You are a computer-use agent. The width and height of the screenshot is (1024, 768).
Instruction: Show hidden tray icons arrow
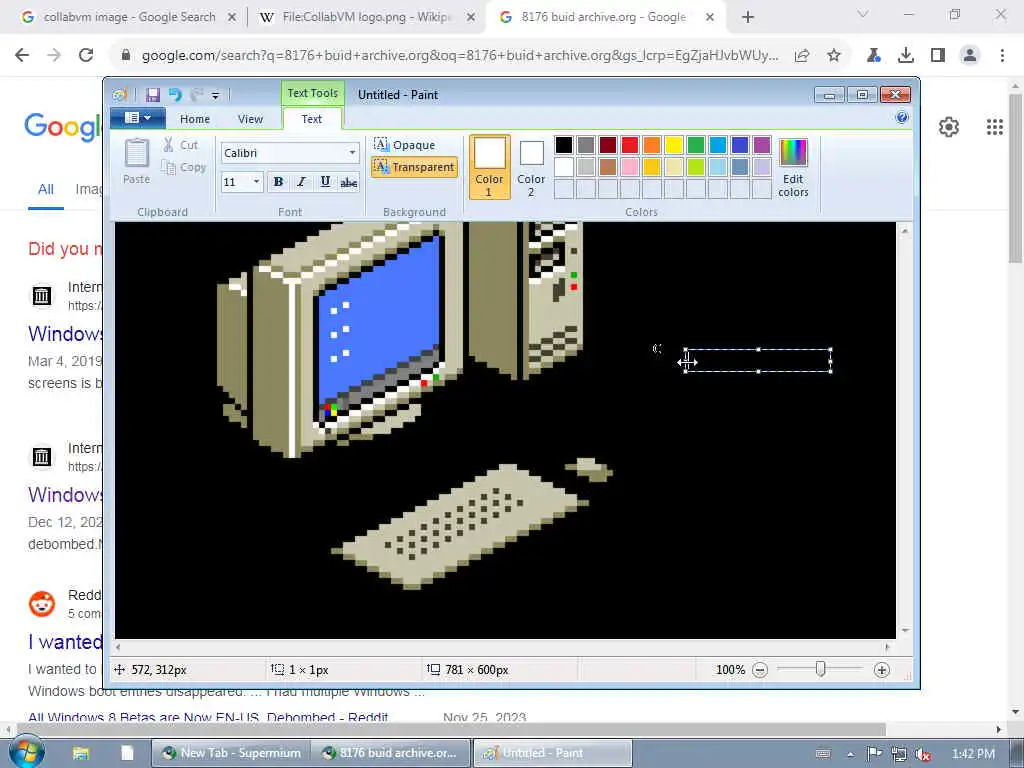(x=850, y=754)
